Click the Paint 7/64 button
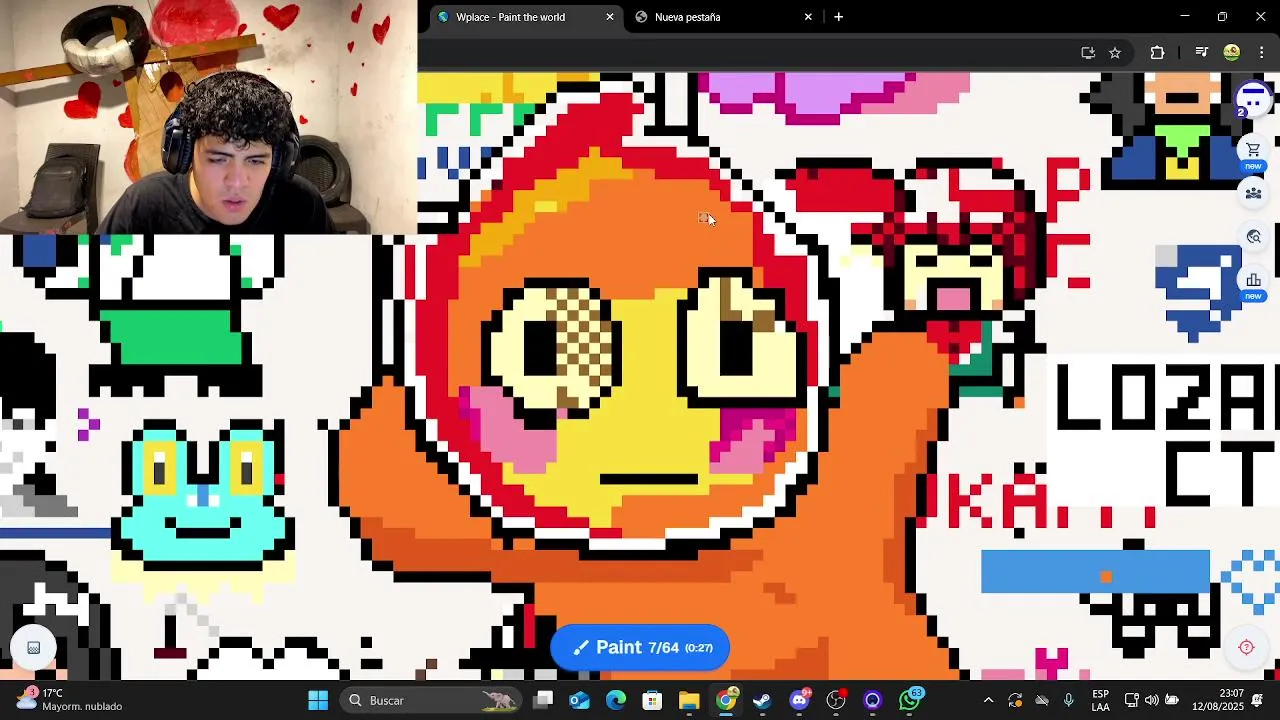This screenshot has width=1280, height=720. pyautogui.click(x=640, y=647)
